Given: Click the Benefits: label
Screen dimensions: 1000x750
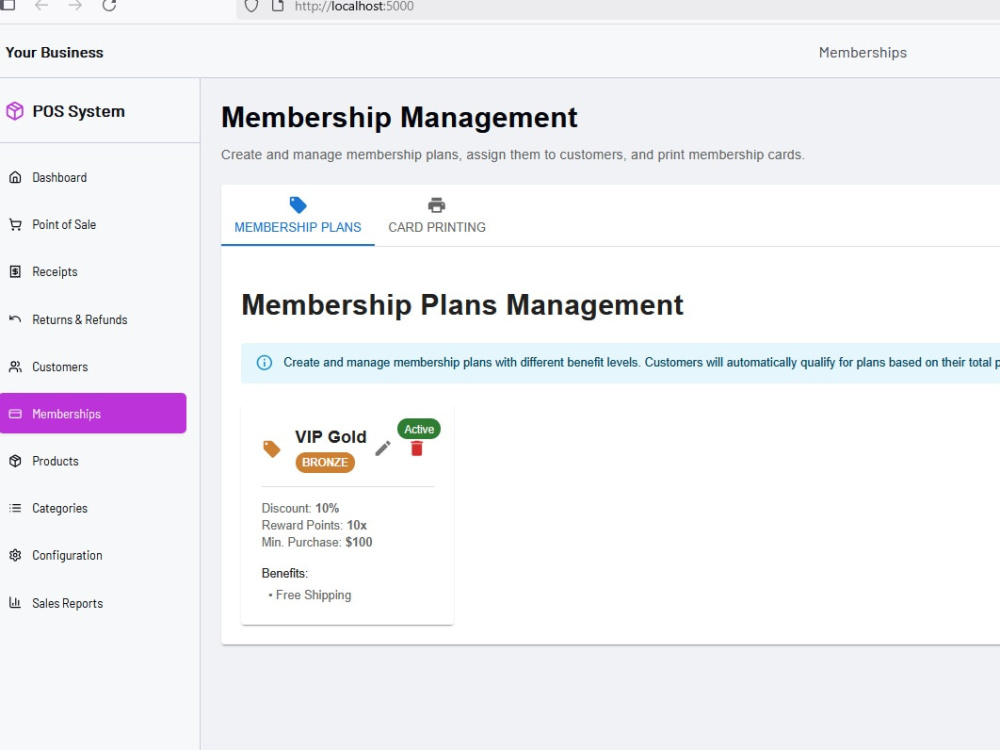Looking at the screenshot, I should click(284, 573).
